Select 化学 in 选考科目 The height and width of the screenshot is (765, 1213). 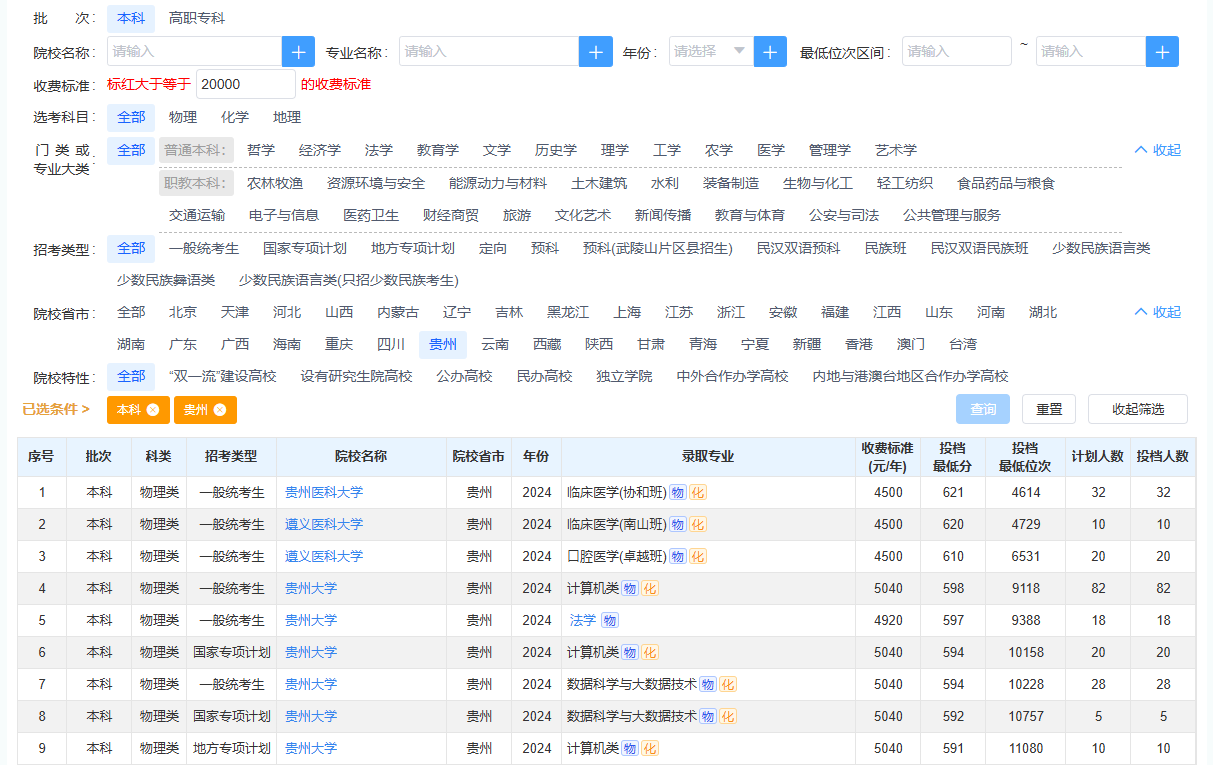234,117
